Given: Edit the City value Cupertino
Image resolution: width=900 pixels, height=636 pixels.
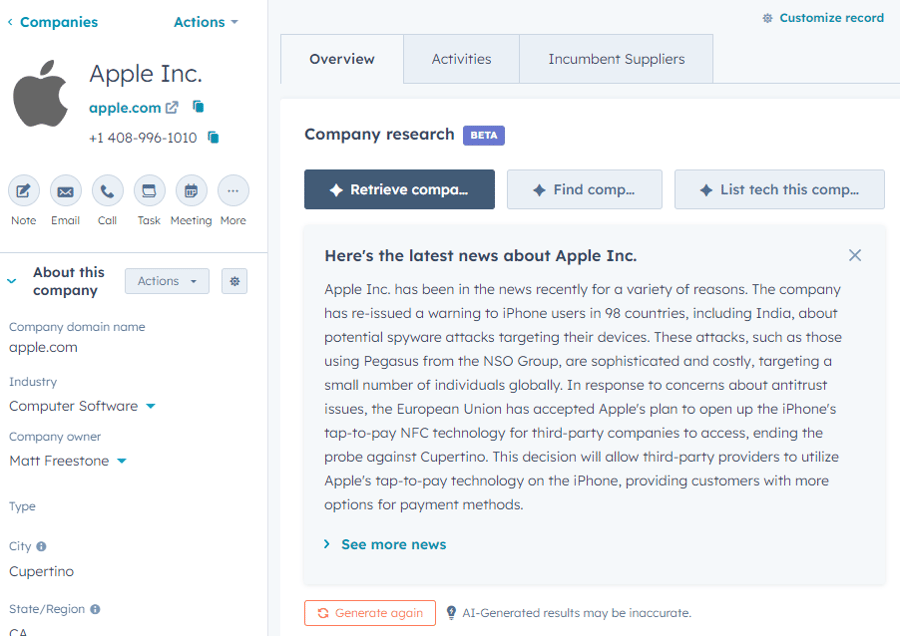Looking at the screenshot, I should (x=41, y=572).
